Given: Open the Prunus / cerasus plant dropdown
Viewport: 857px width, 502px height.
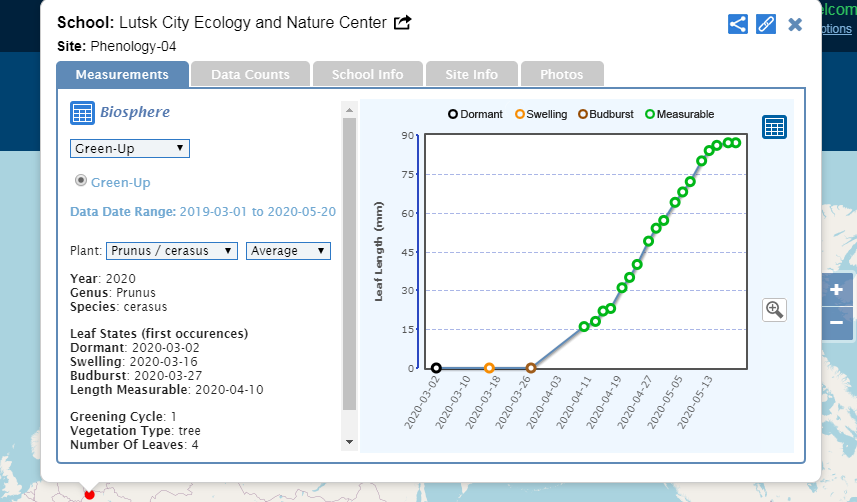Looking at the screenshot, I should [172, 251].
